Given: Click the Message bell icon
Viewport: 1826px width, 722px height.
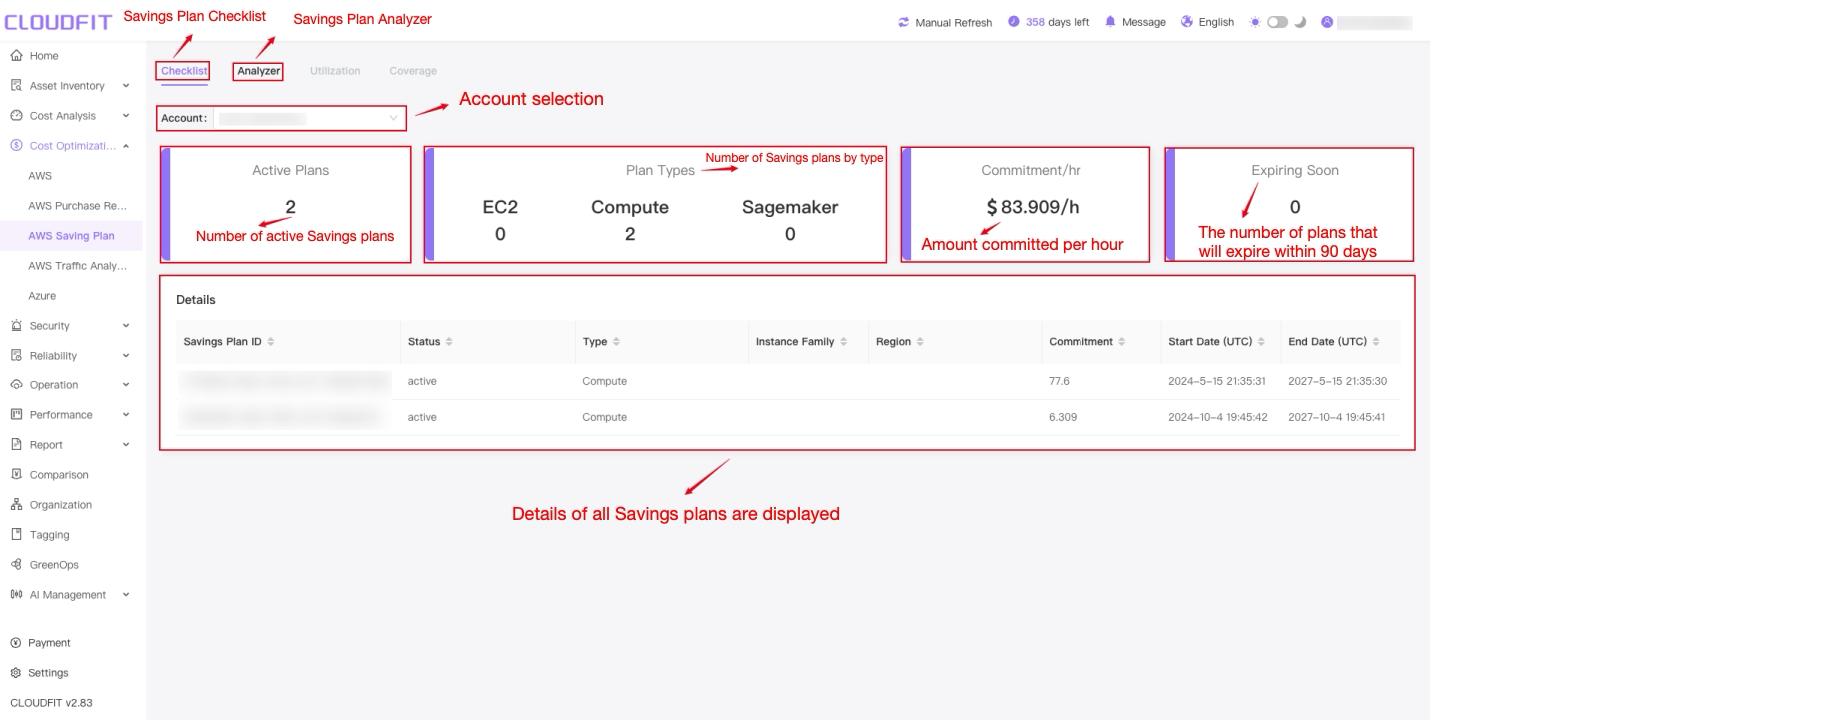Looking at the screenshot, I should point(1110,22).
